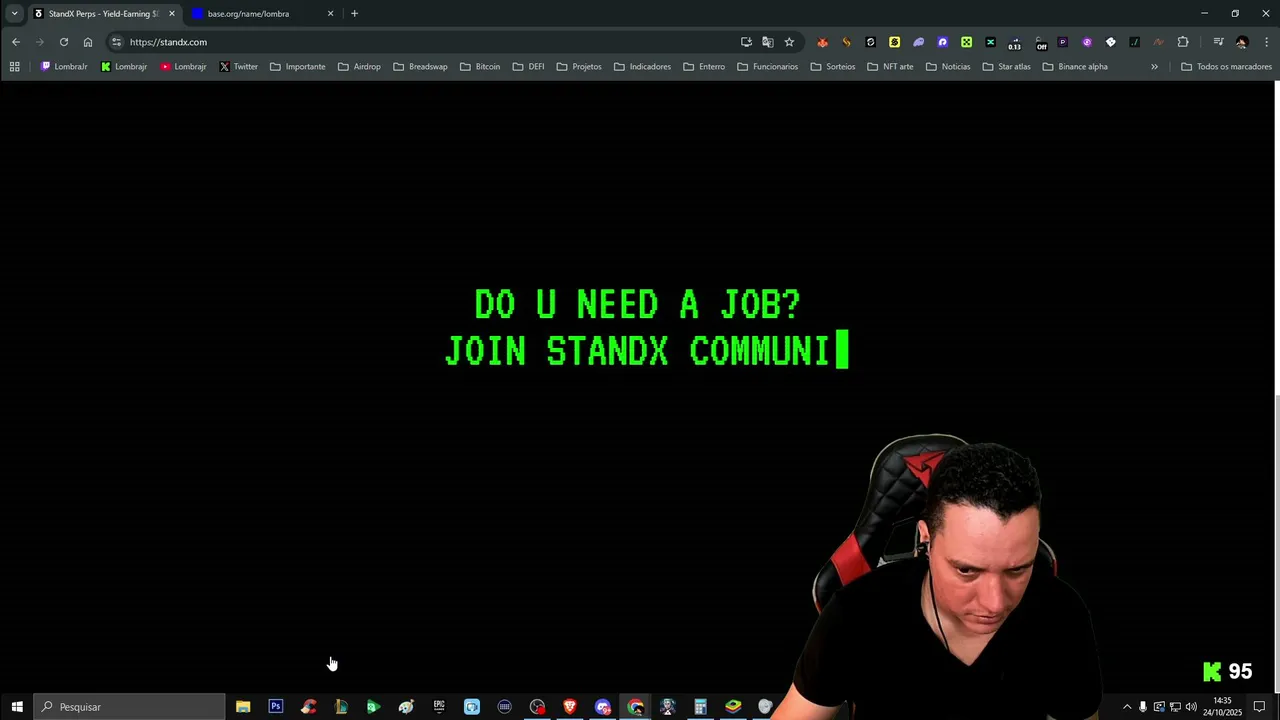
Task: Open the Enterro bookmark folder
Action: click(x=704, y=67)
